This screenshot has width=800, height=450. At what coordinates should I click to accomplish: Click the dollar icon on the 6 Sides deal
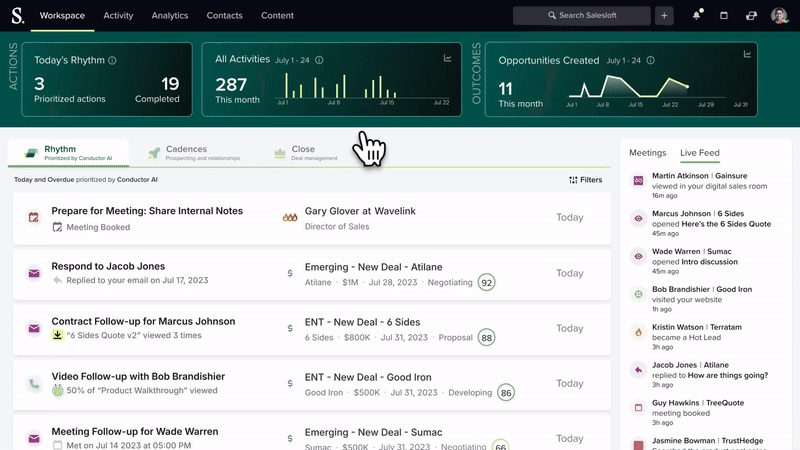tap(290, 329)
